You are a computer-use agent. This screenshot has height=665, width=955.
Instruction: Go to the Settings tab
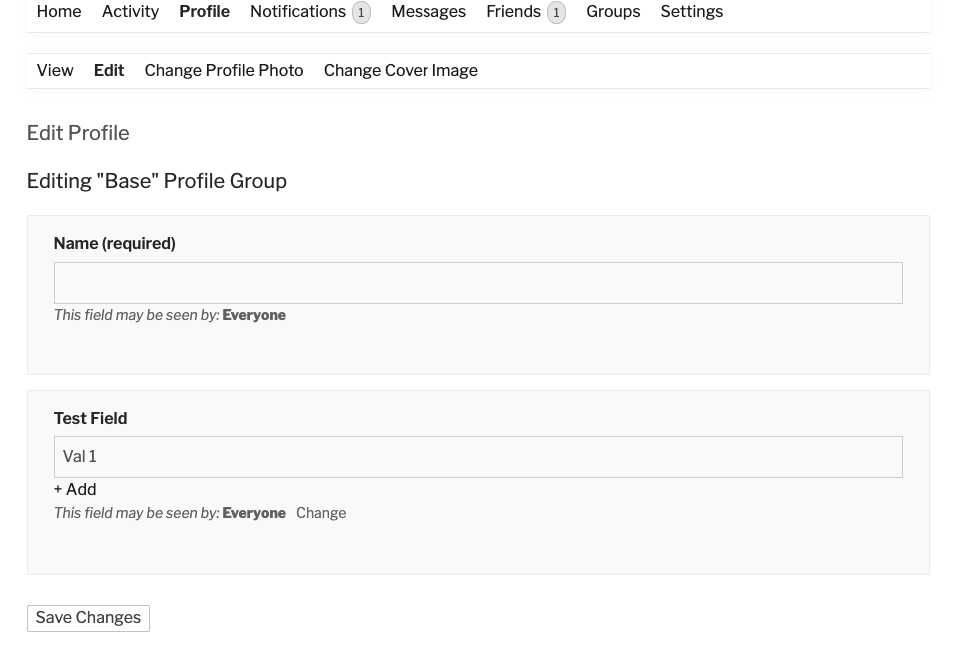click(x=691, y=12)
